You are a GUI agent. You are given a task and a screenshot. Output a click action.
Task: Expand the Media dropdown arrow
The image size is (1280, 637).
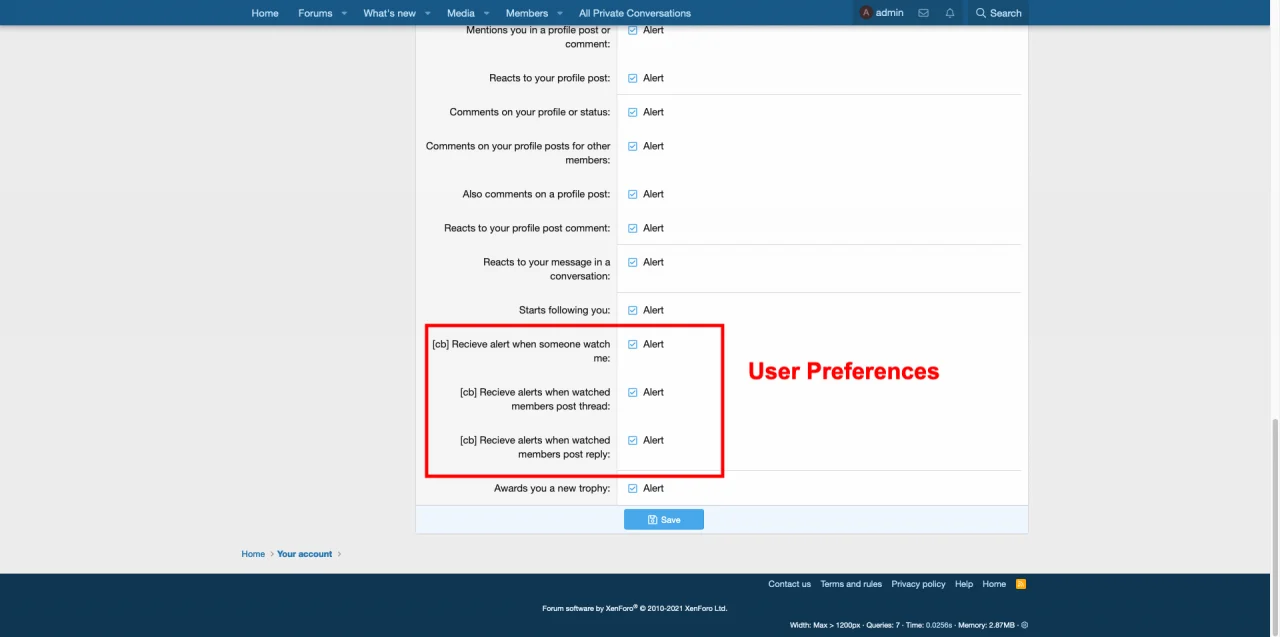(486, 13)
